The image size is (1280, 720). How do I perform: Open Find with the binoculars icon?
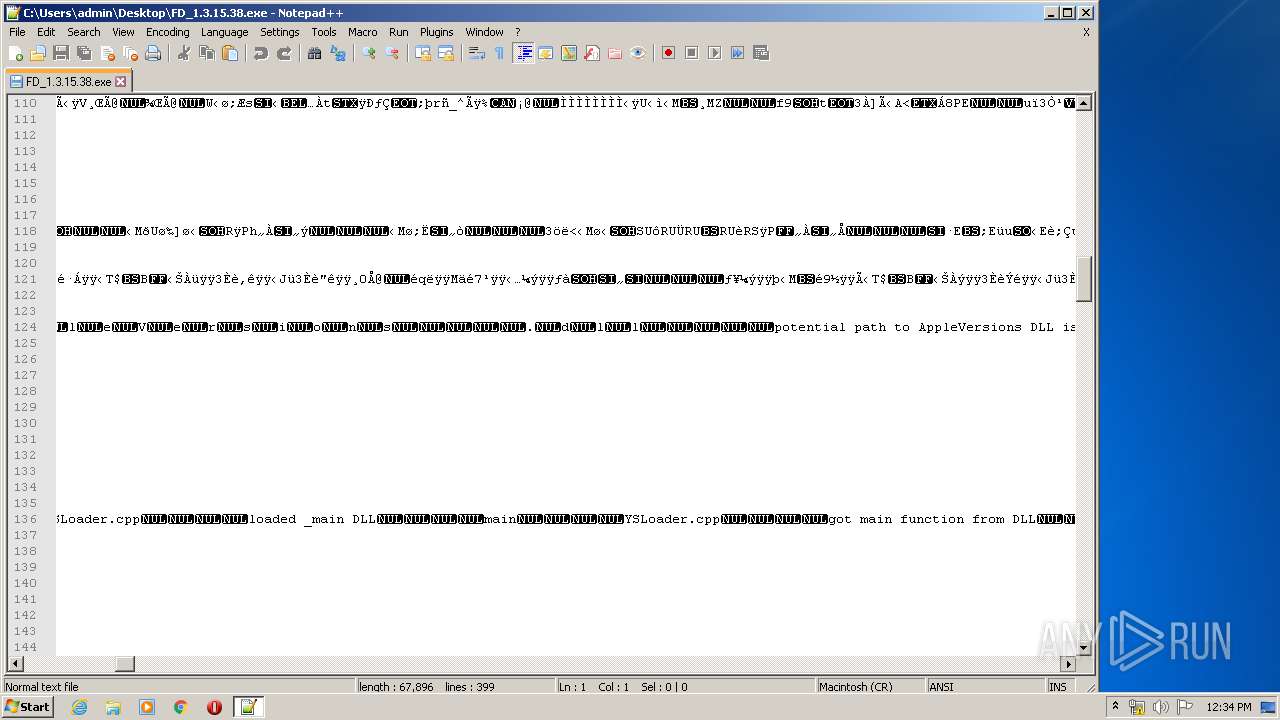(315, 53)
